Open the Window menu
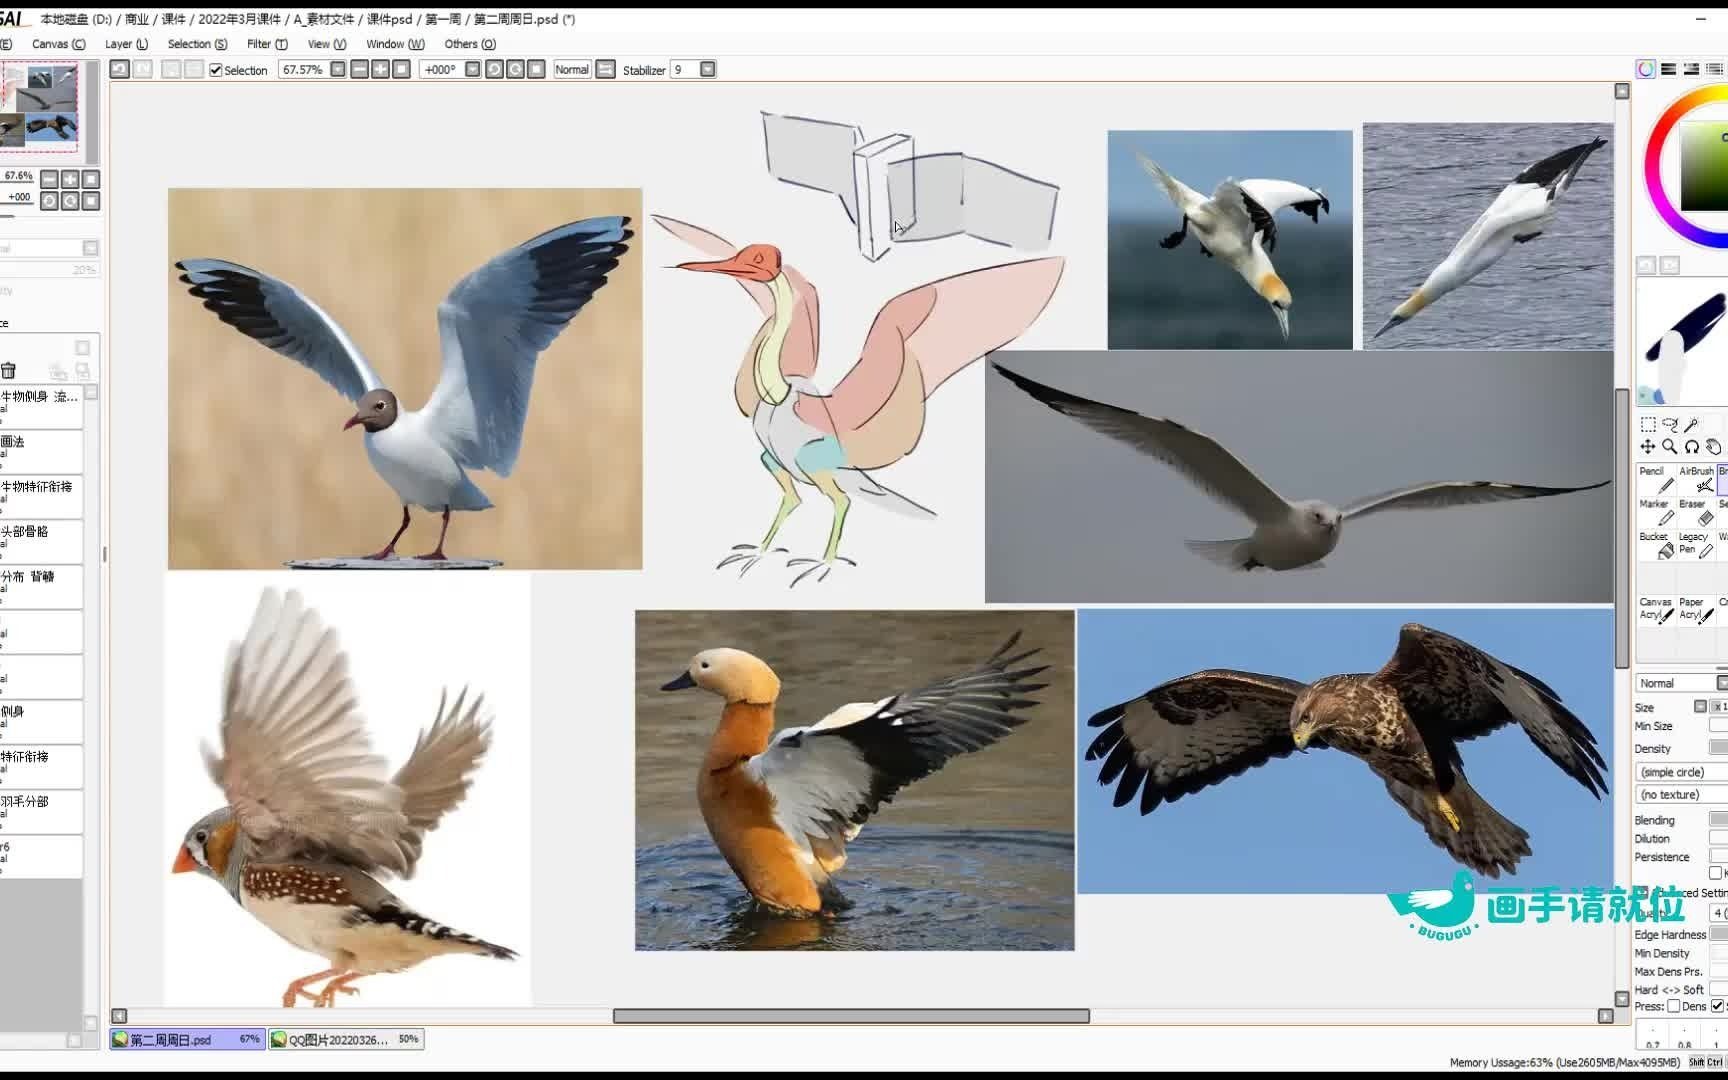The width and height of the screenshot is (1728, 1080). [x=395, y=44]
